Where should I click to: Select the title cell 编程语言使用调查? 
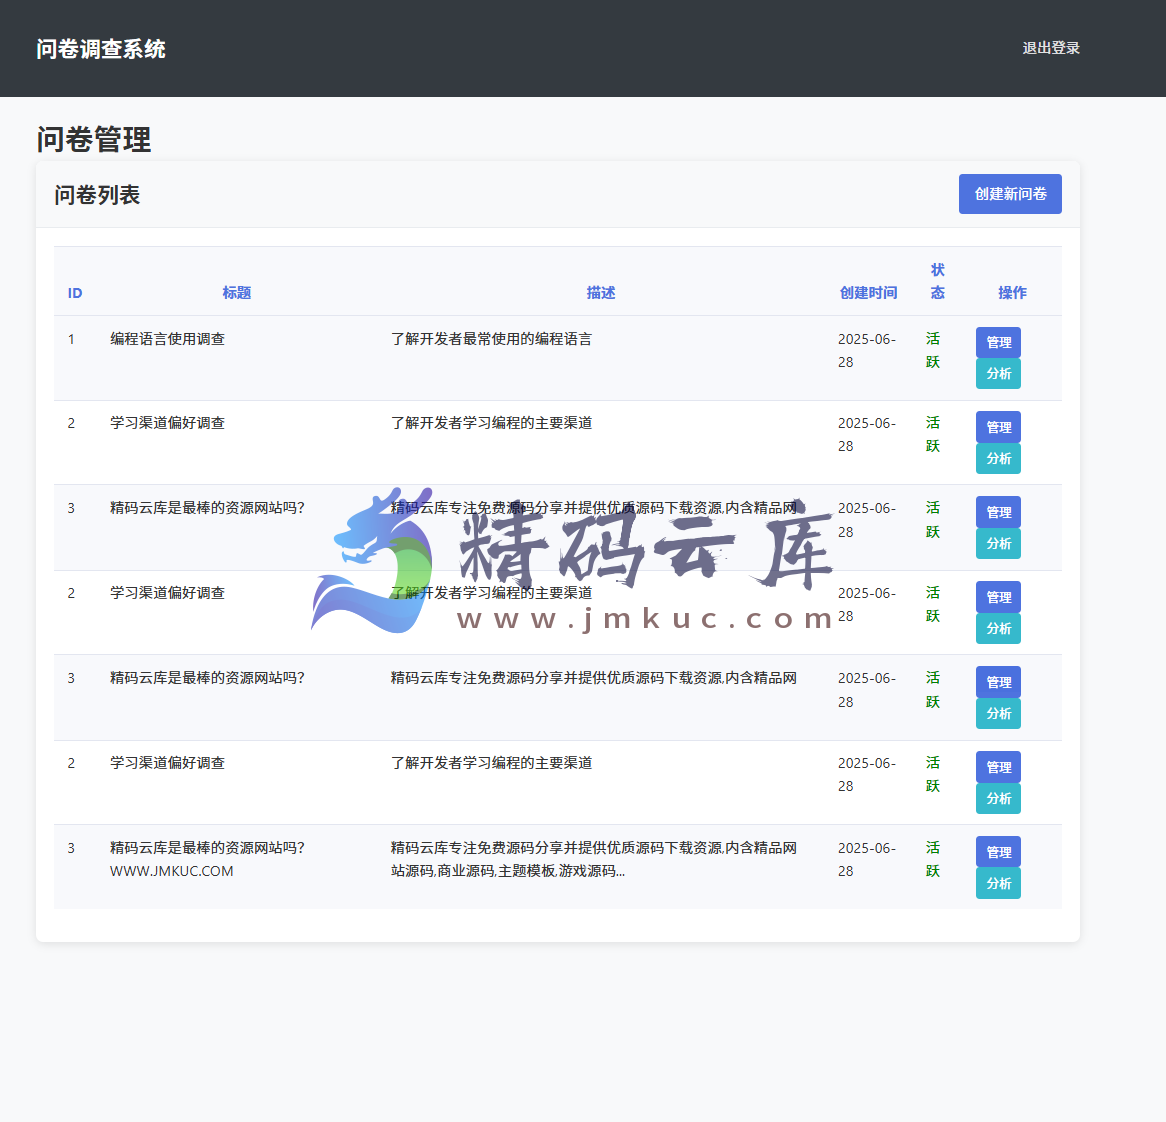coord(167,339)
